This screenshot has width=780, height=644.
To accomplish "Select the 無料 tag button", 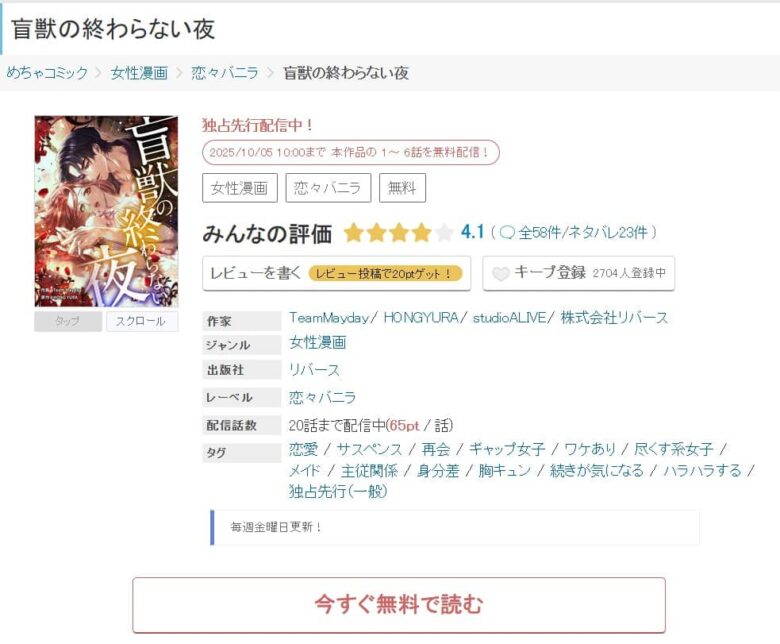I will [x=402, y=188].
